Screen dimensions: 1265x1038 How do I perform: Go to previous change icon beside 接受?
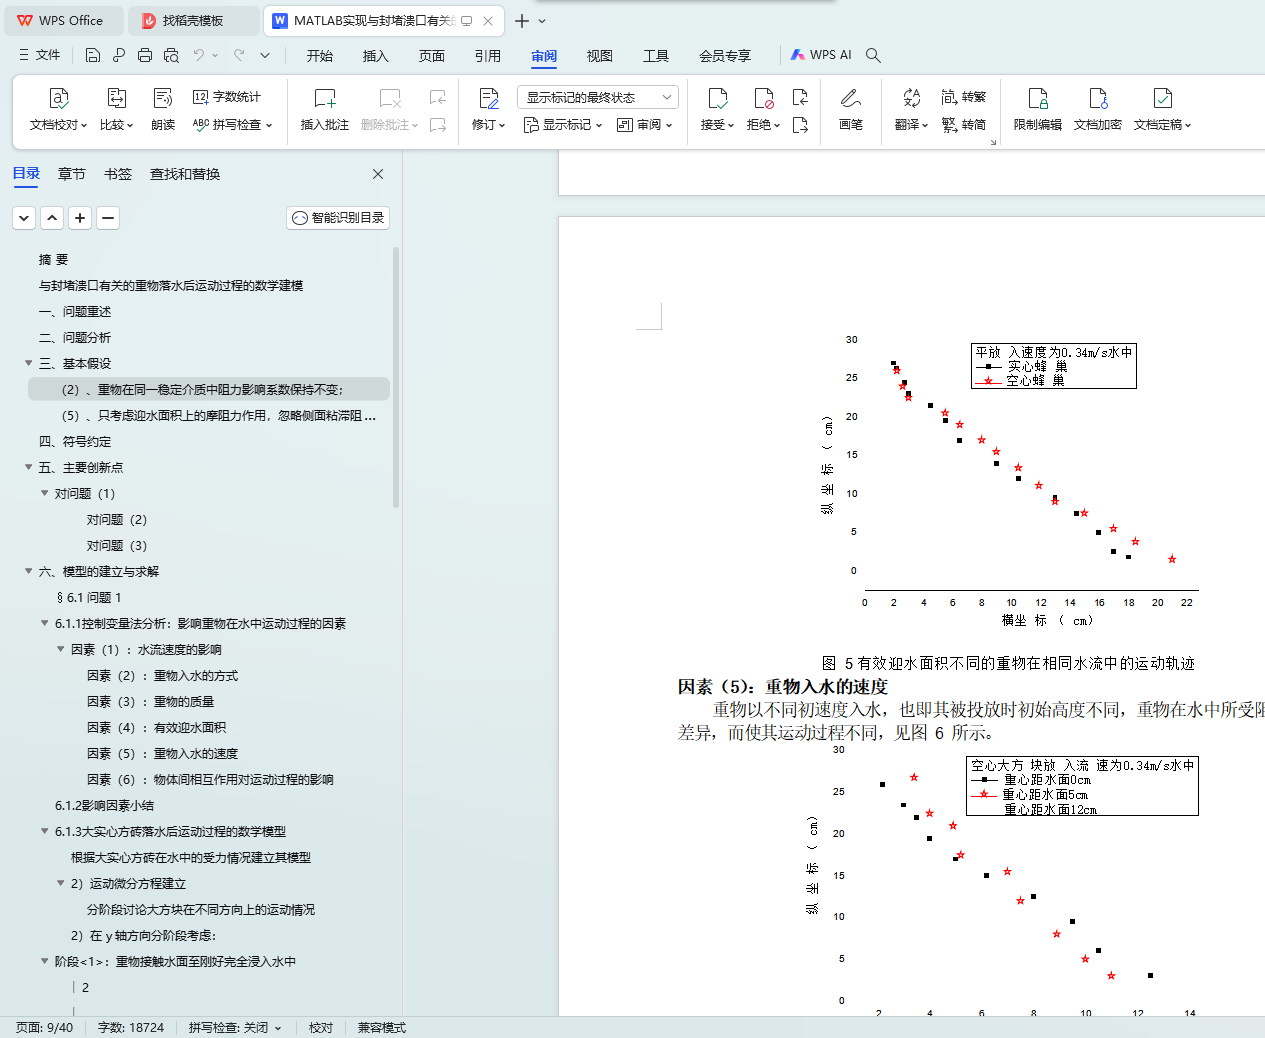(800, 97)
